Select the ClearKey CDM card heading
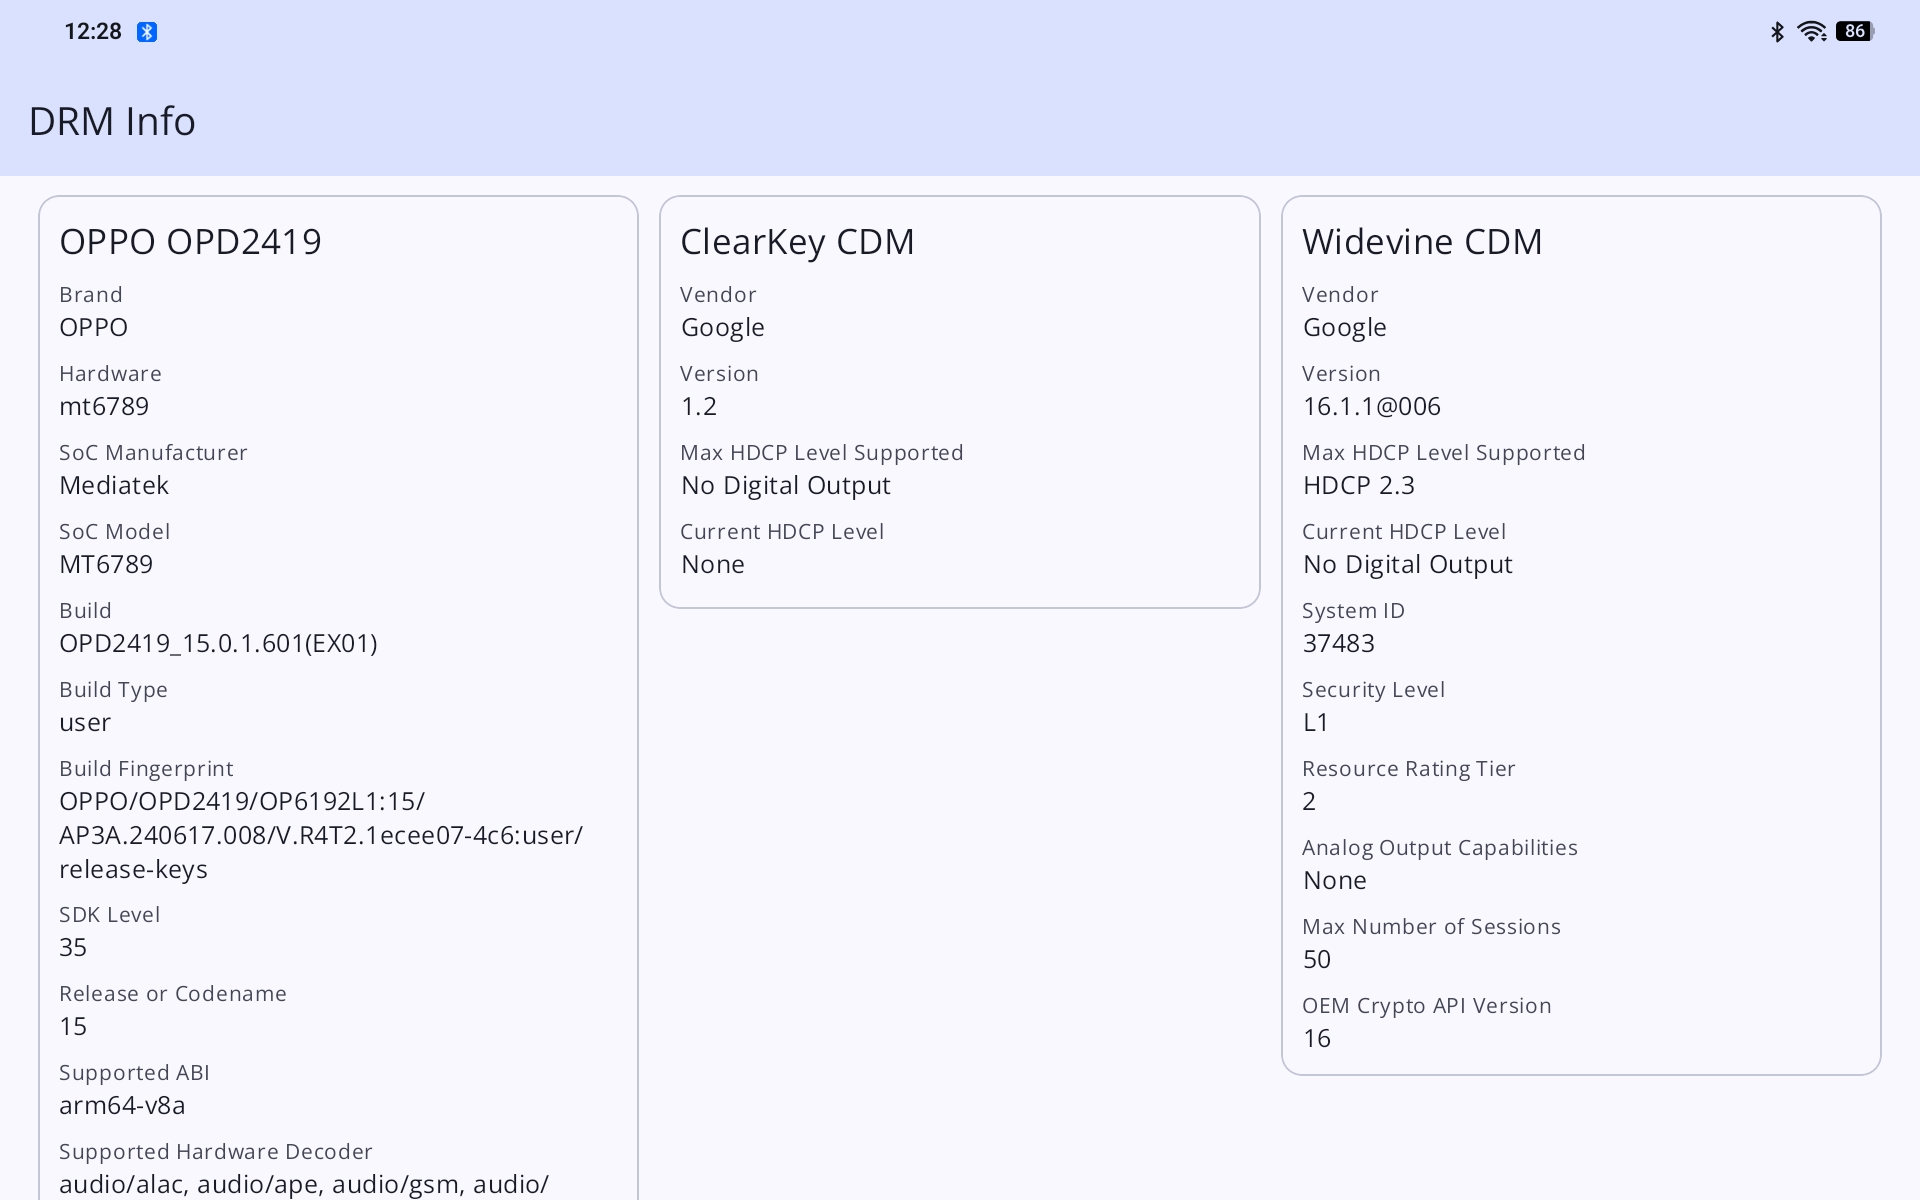 tap(797, 242)
